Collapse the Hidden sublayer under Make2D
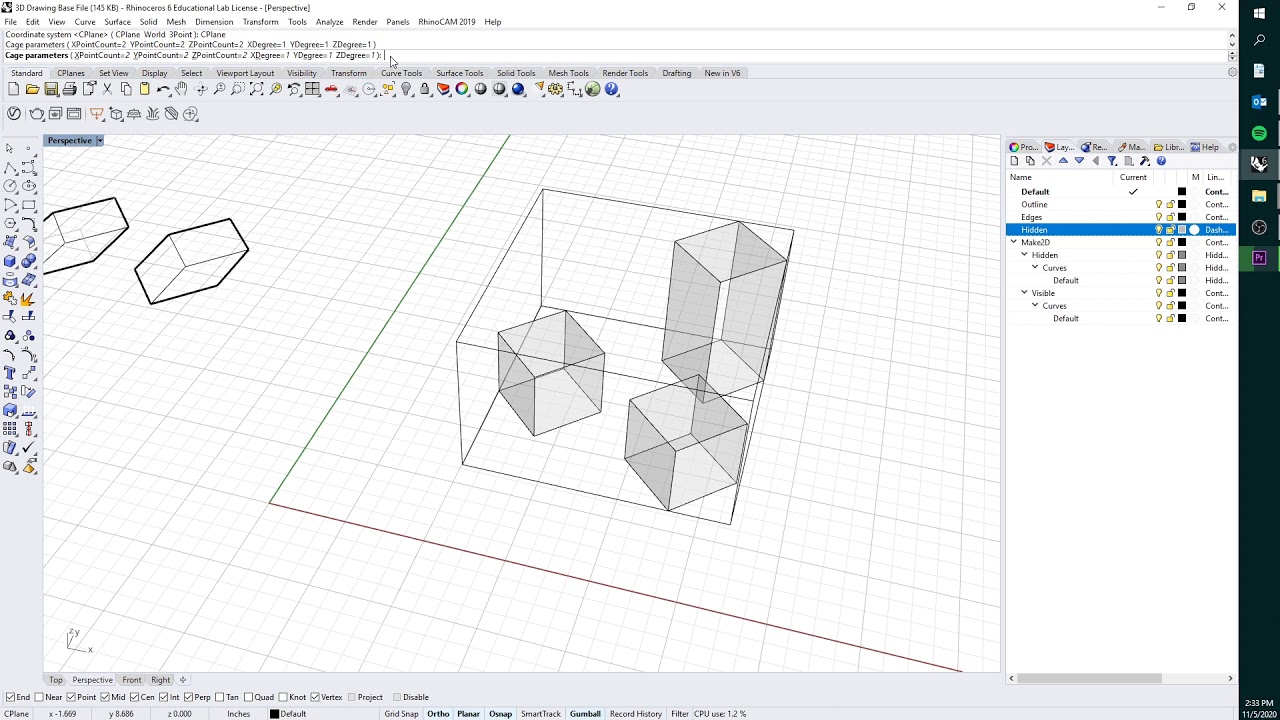Image resolution: width=1280 pixels, height=720 pixels. tap(1025, 255)
